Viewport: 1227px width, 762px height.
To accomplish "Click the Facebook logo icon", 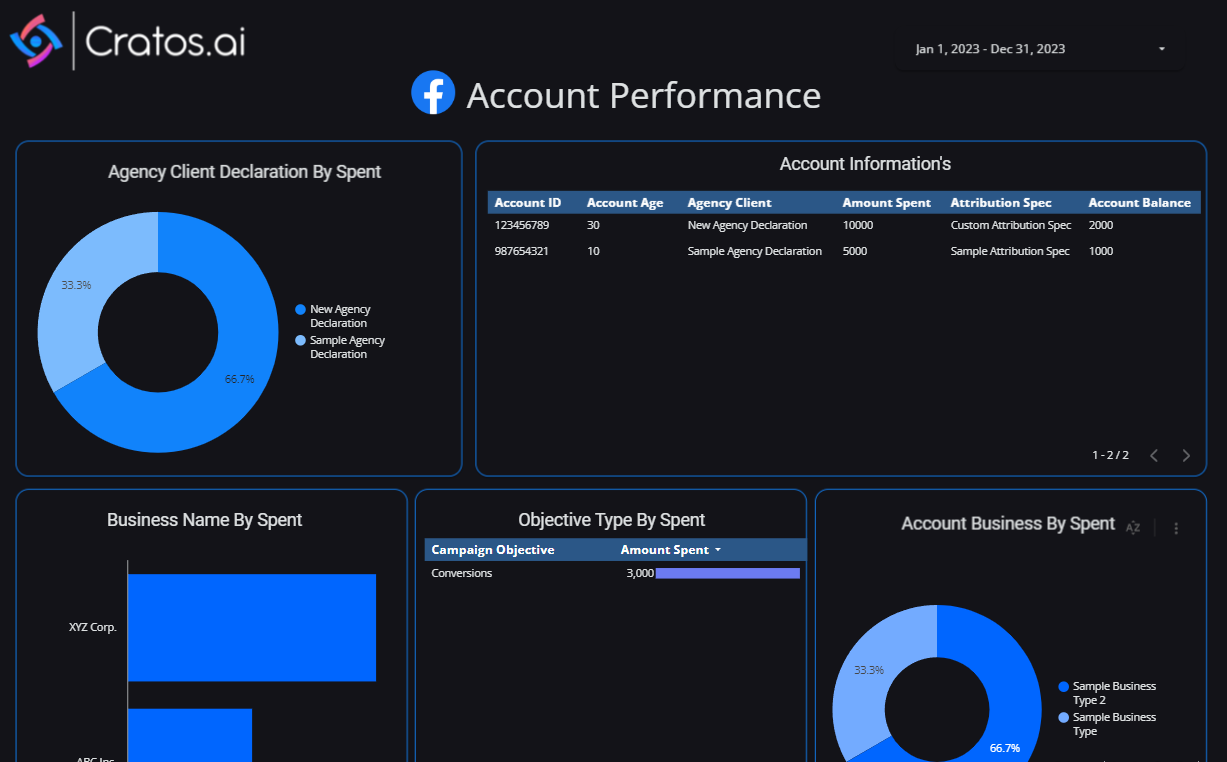I will click(x=433, y=92).
